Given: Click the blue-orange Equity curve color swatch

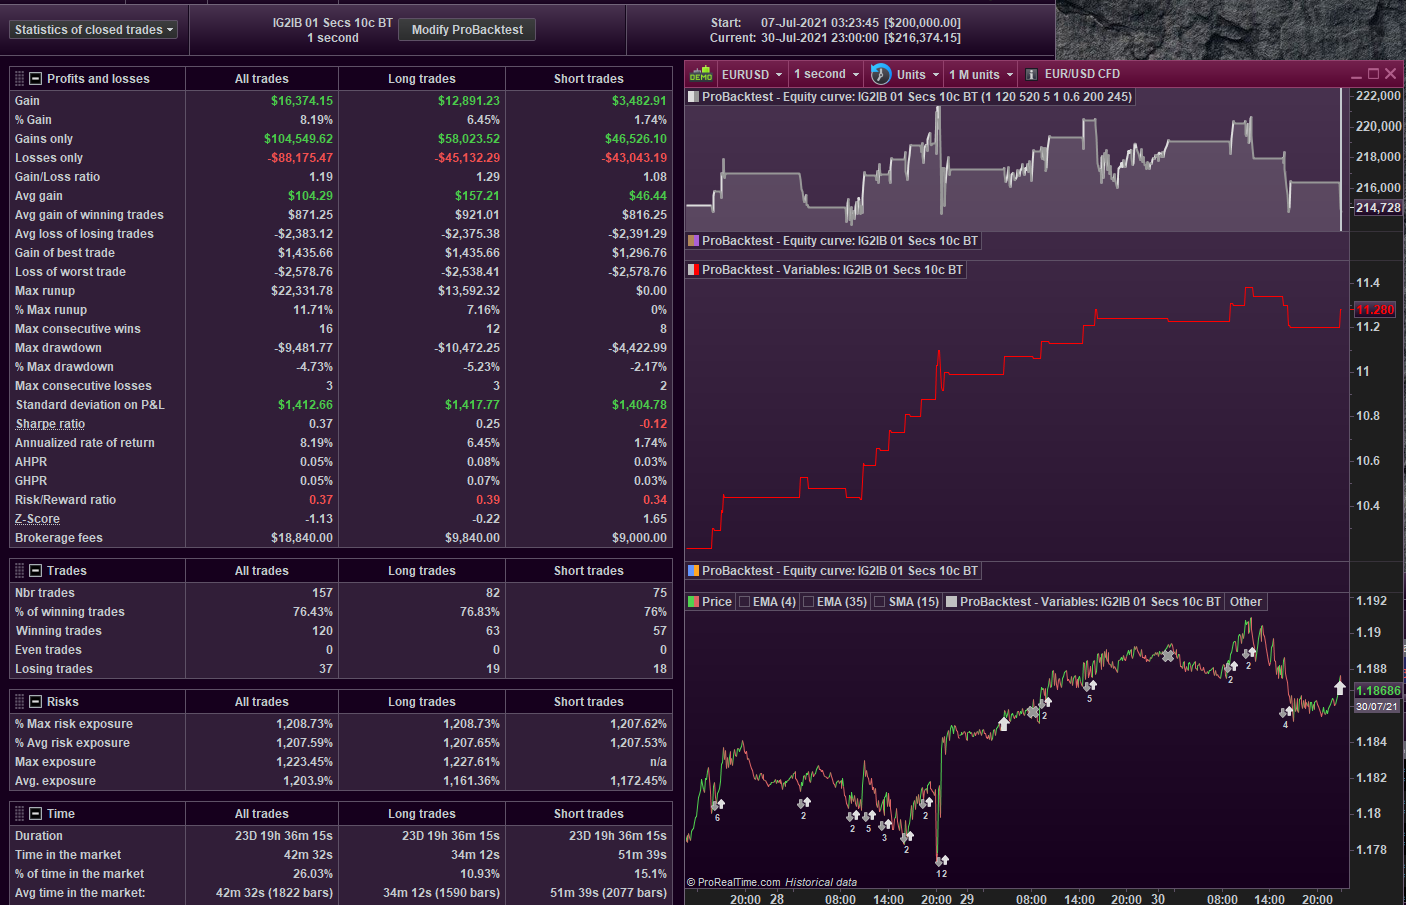Looking at the screenshot, I should [x=693, y=571].
